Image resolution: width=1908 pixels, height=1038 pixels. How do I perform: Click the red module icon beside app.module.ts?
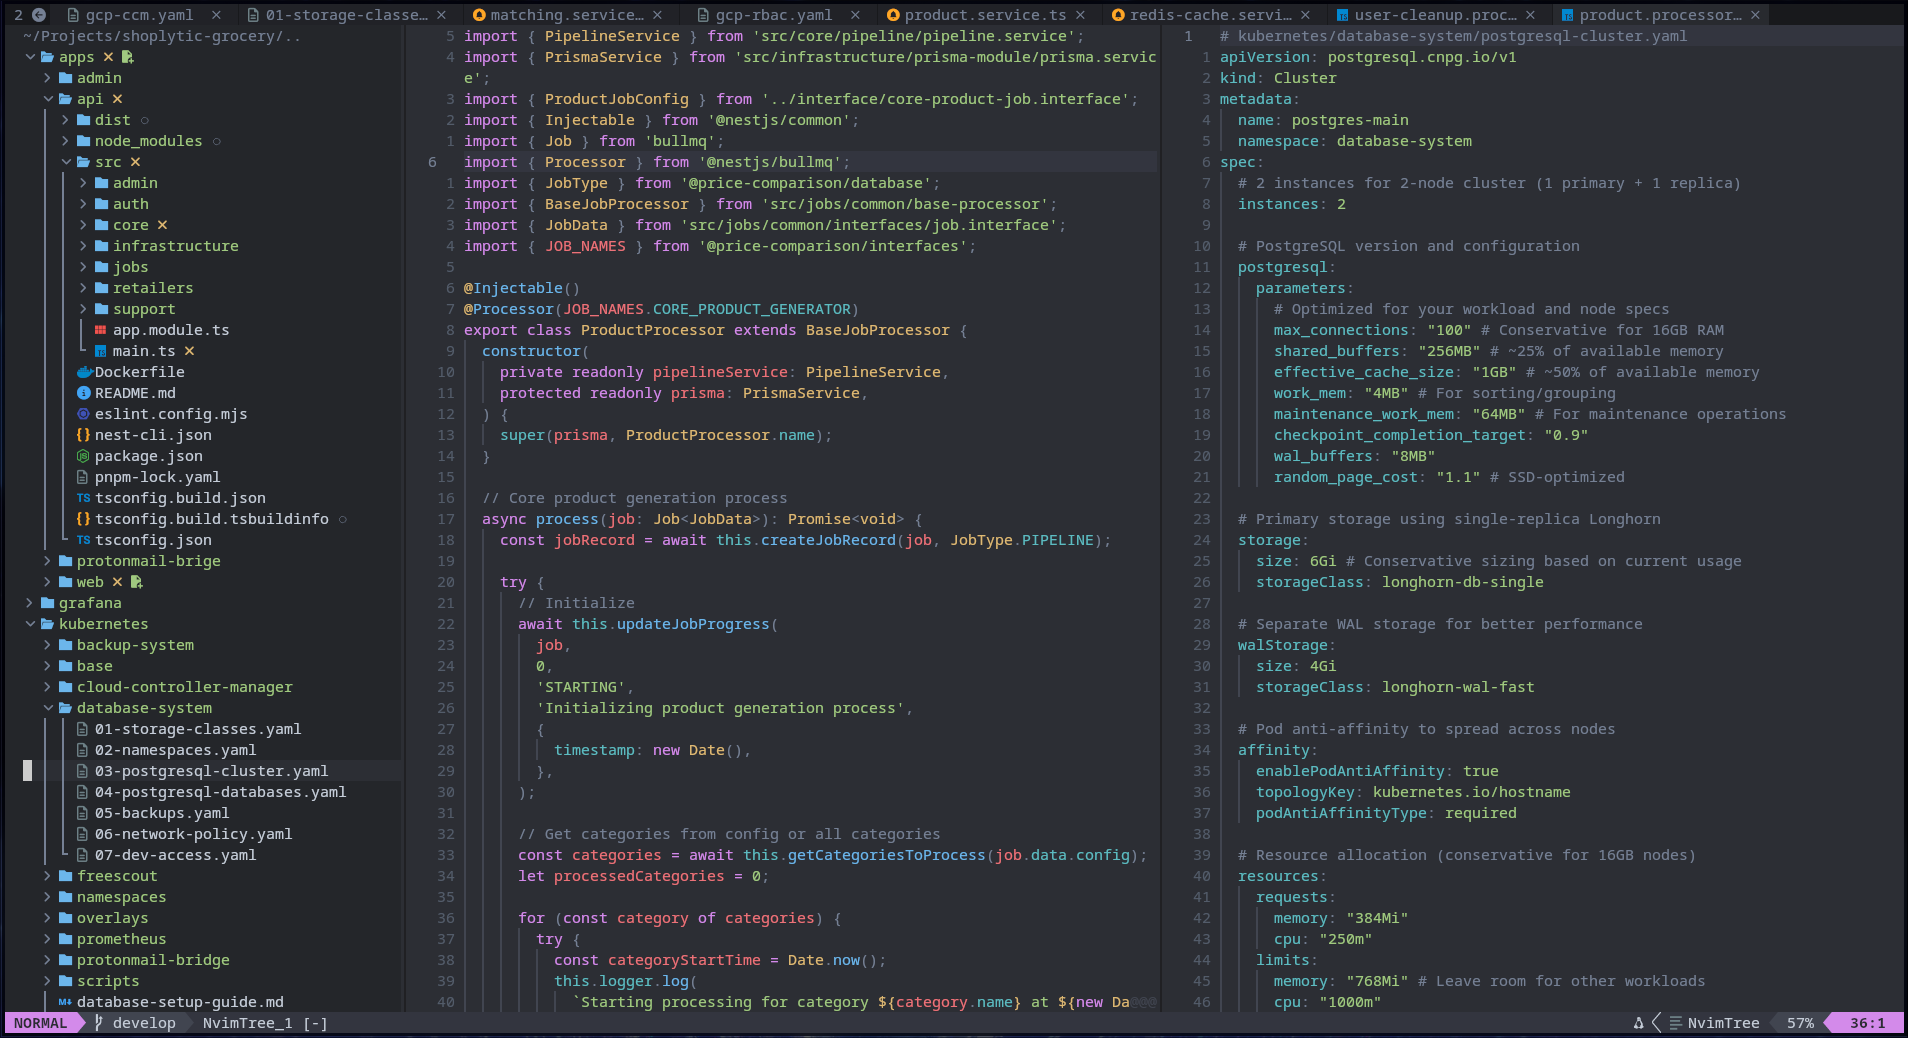101,330
